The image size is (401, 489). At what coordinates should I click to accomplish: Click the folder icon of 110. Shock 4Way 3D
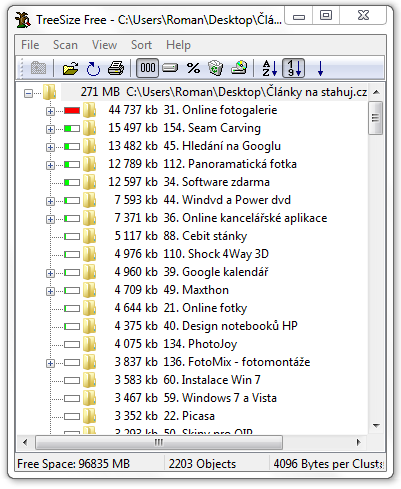[x=89, y=254]
